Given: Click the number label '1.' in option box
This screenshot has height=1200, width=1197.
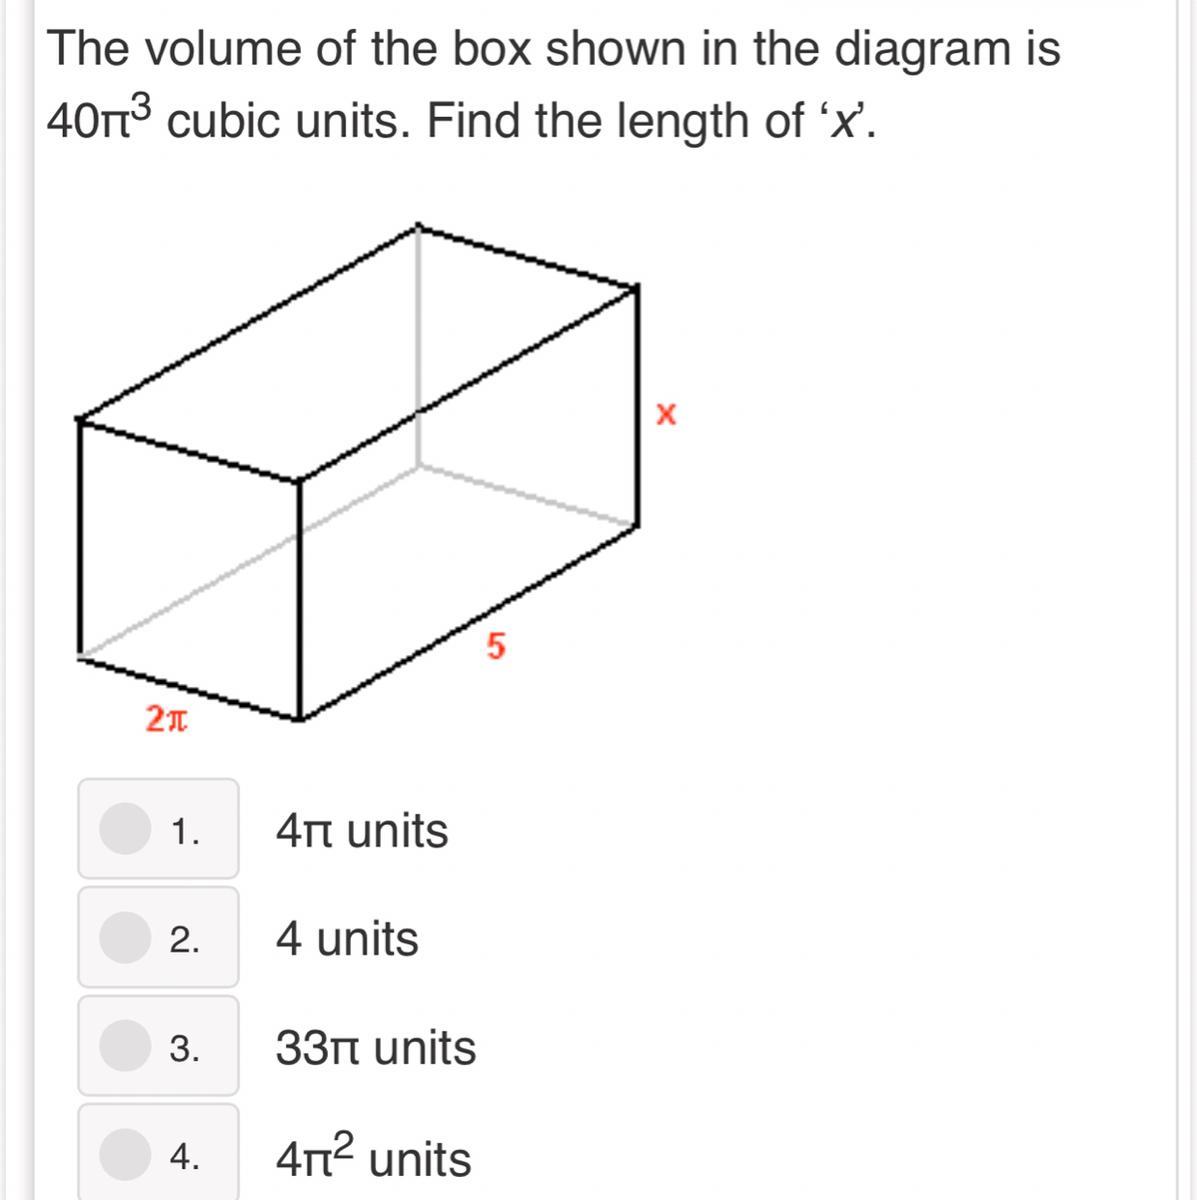Looking at the screenshot, I should pos(185,831).
